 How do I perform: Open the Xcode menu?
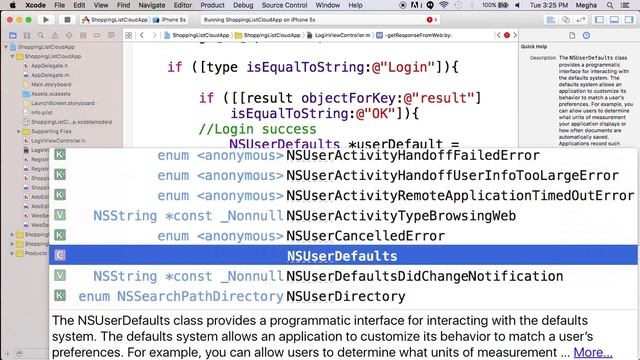coord(36,5)
